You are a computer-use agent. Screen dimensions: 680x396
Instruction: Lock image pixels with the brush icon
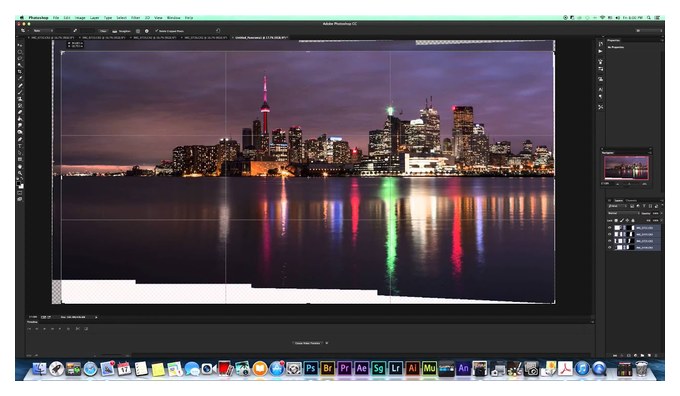click(622, 221)
